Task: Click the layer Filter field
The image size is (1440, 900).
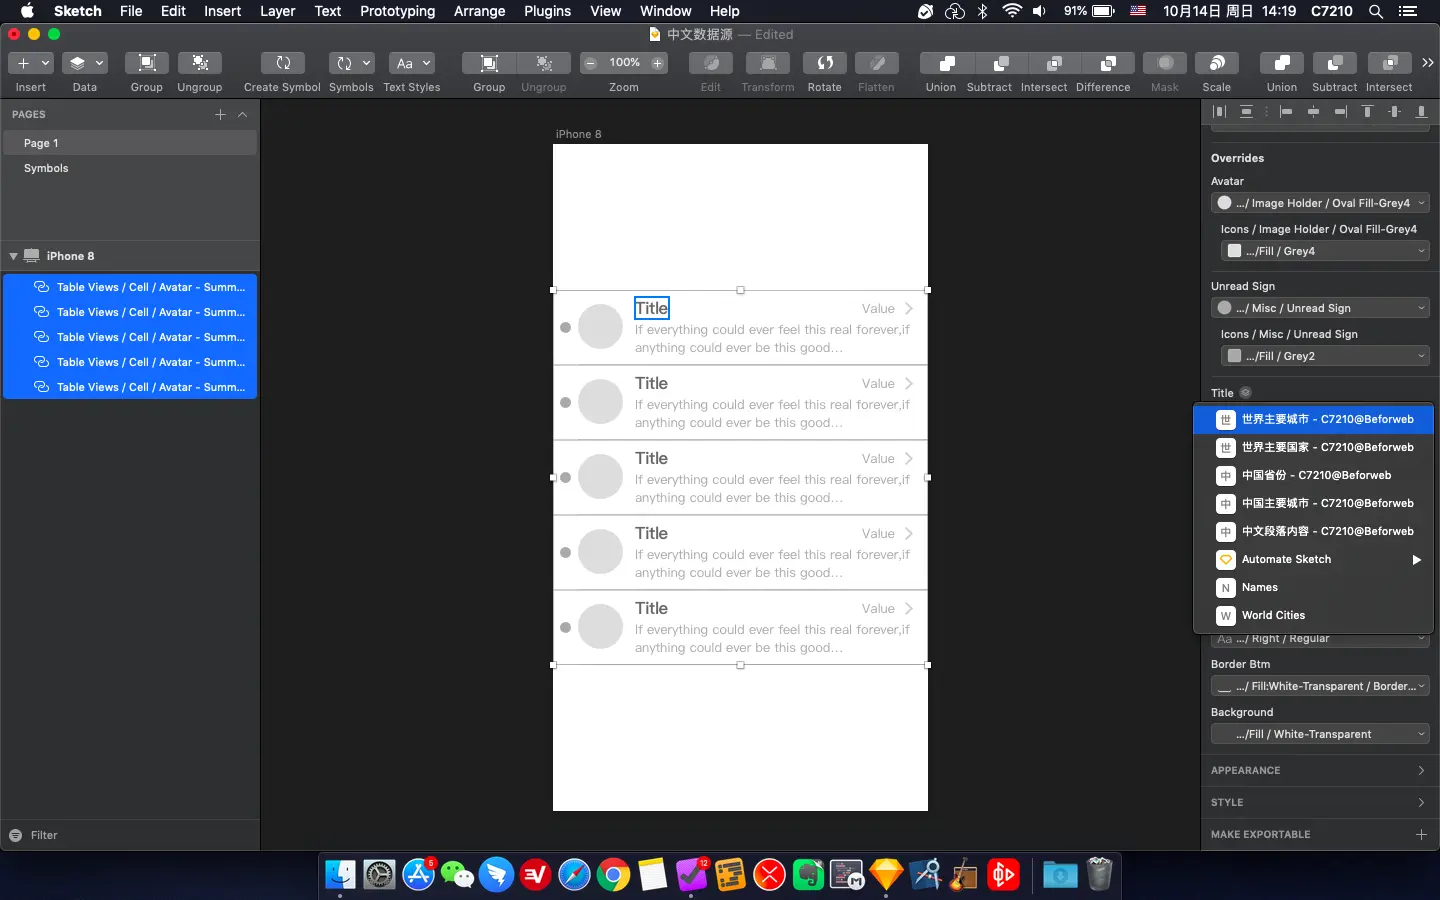Action: pyautogui.click(x=130, y=835)
